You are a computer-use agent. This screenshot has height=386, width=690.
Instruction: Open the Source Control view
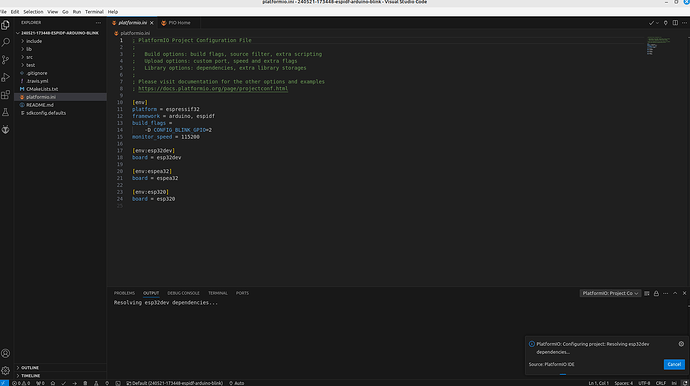(x=6, y=60)
